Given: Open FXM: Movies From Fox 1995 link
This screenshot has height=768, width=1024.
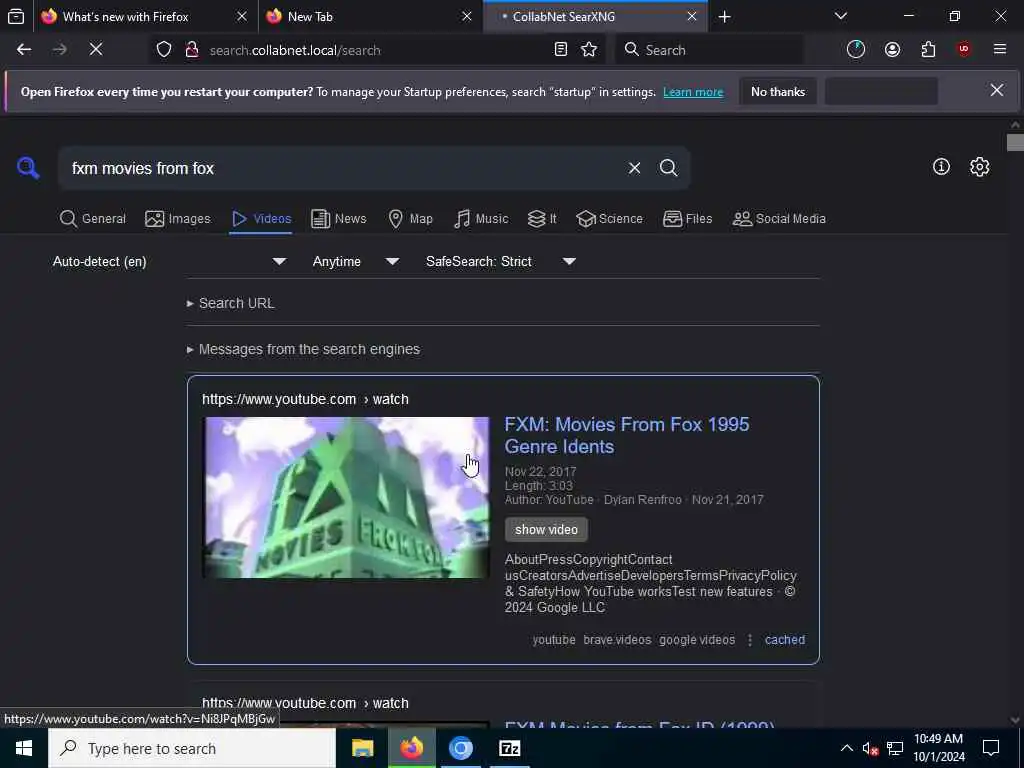Looking at the screenshot, I should 627,435.
